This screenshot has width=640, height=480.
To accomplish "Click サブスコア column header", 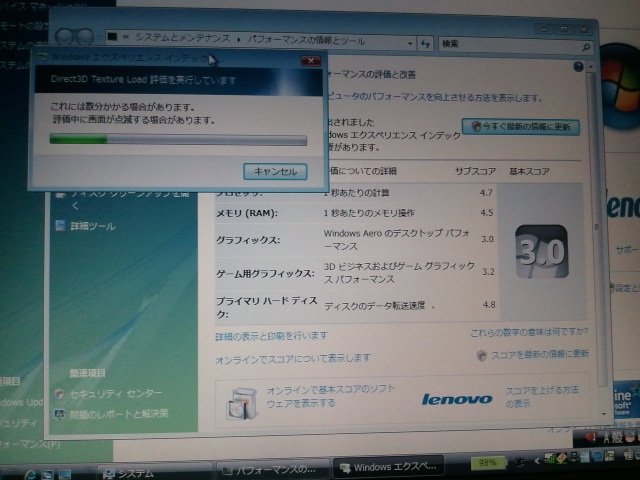I will [476, 171].
